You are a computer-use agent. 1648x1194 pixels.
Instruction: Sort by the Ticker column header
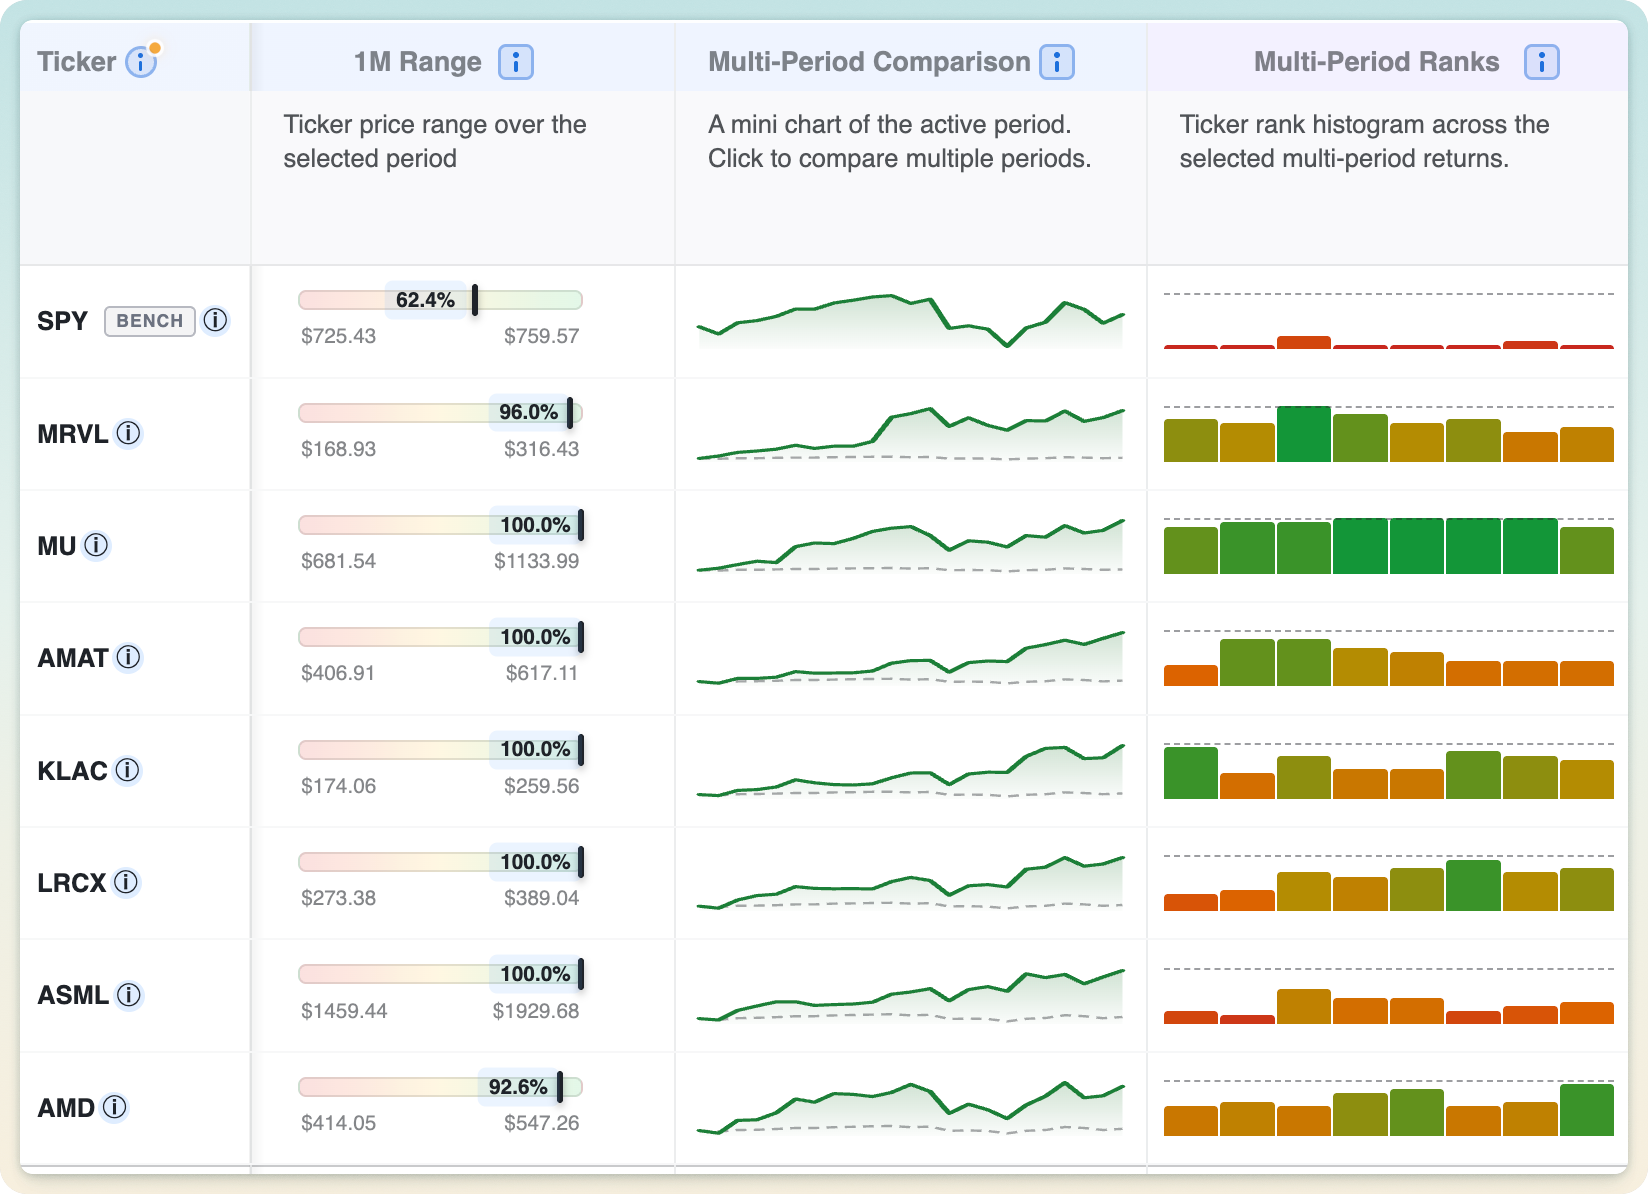[x=77, y=62]
